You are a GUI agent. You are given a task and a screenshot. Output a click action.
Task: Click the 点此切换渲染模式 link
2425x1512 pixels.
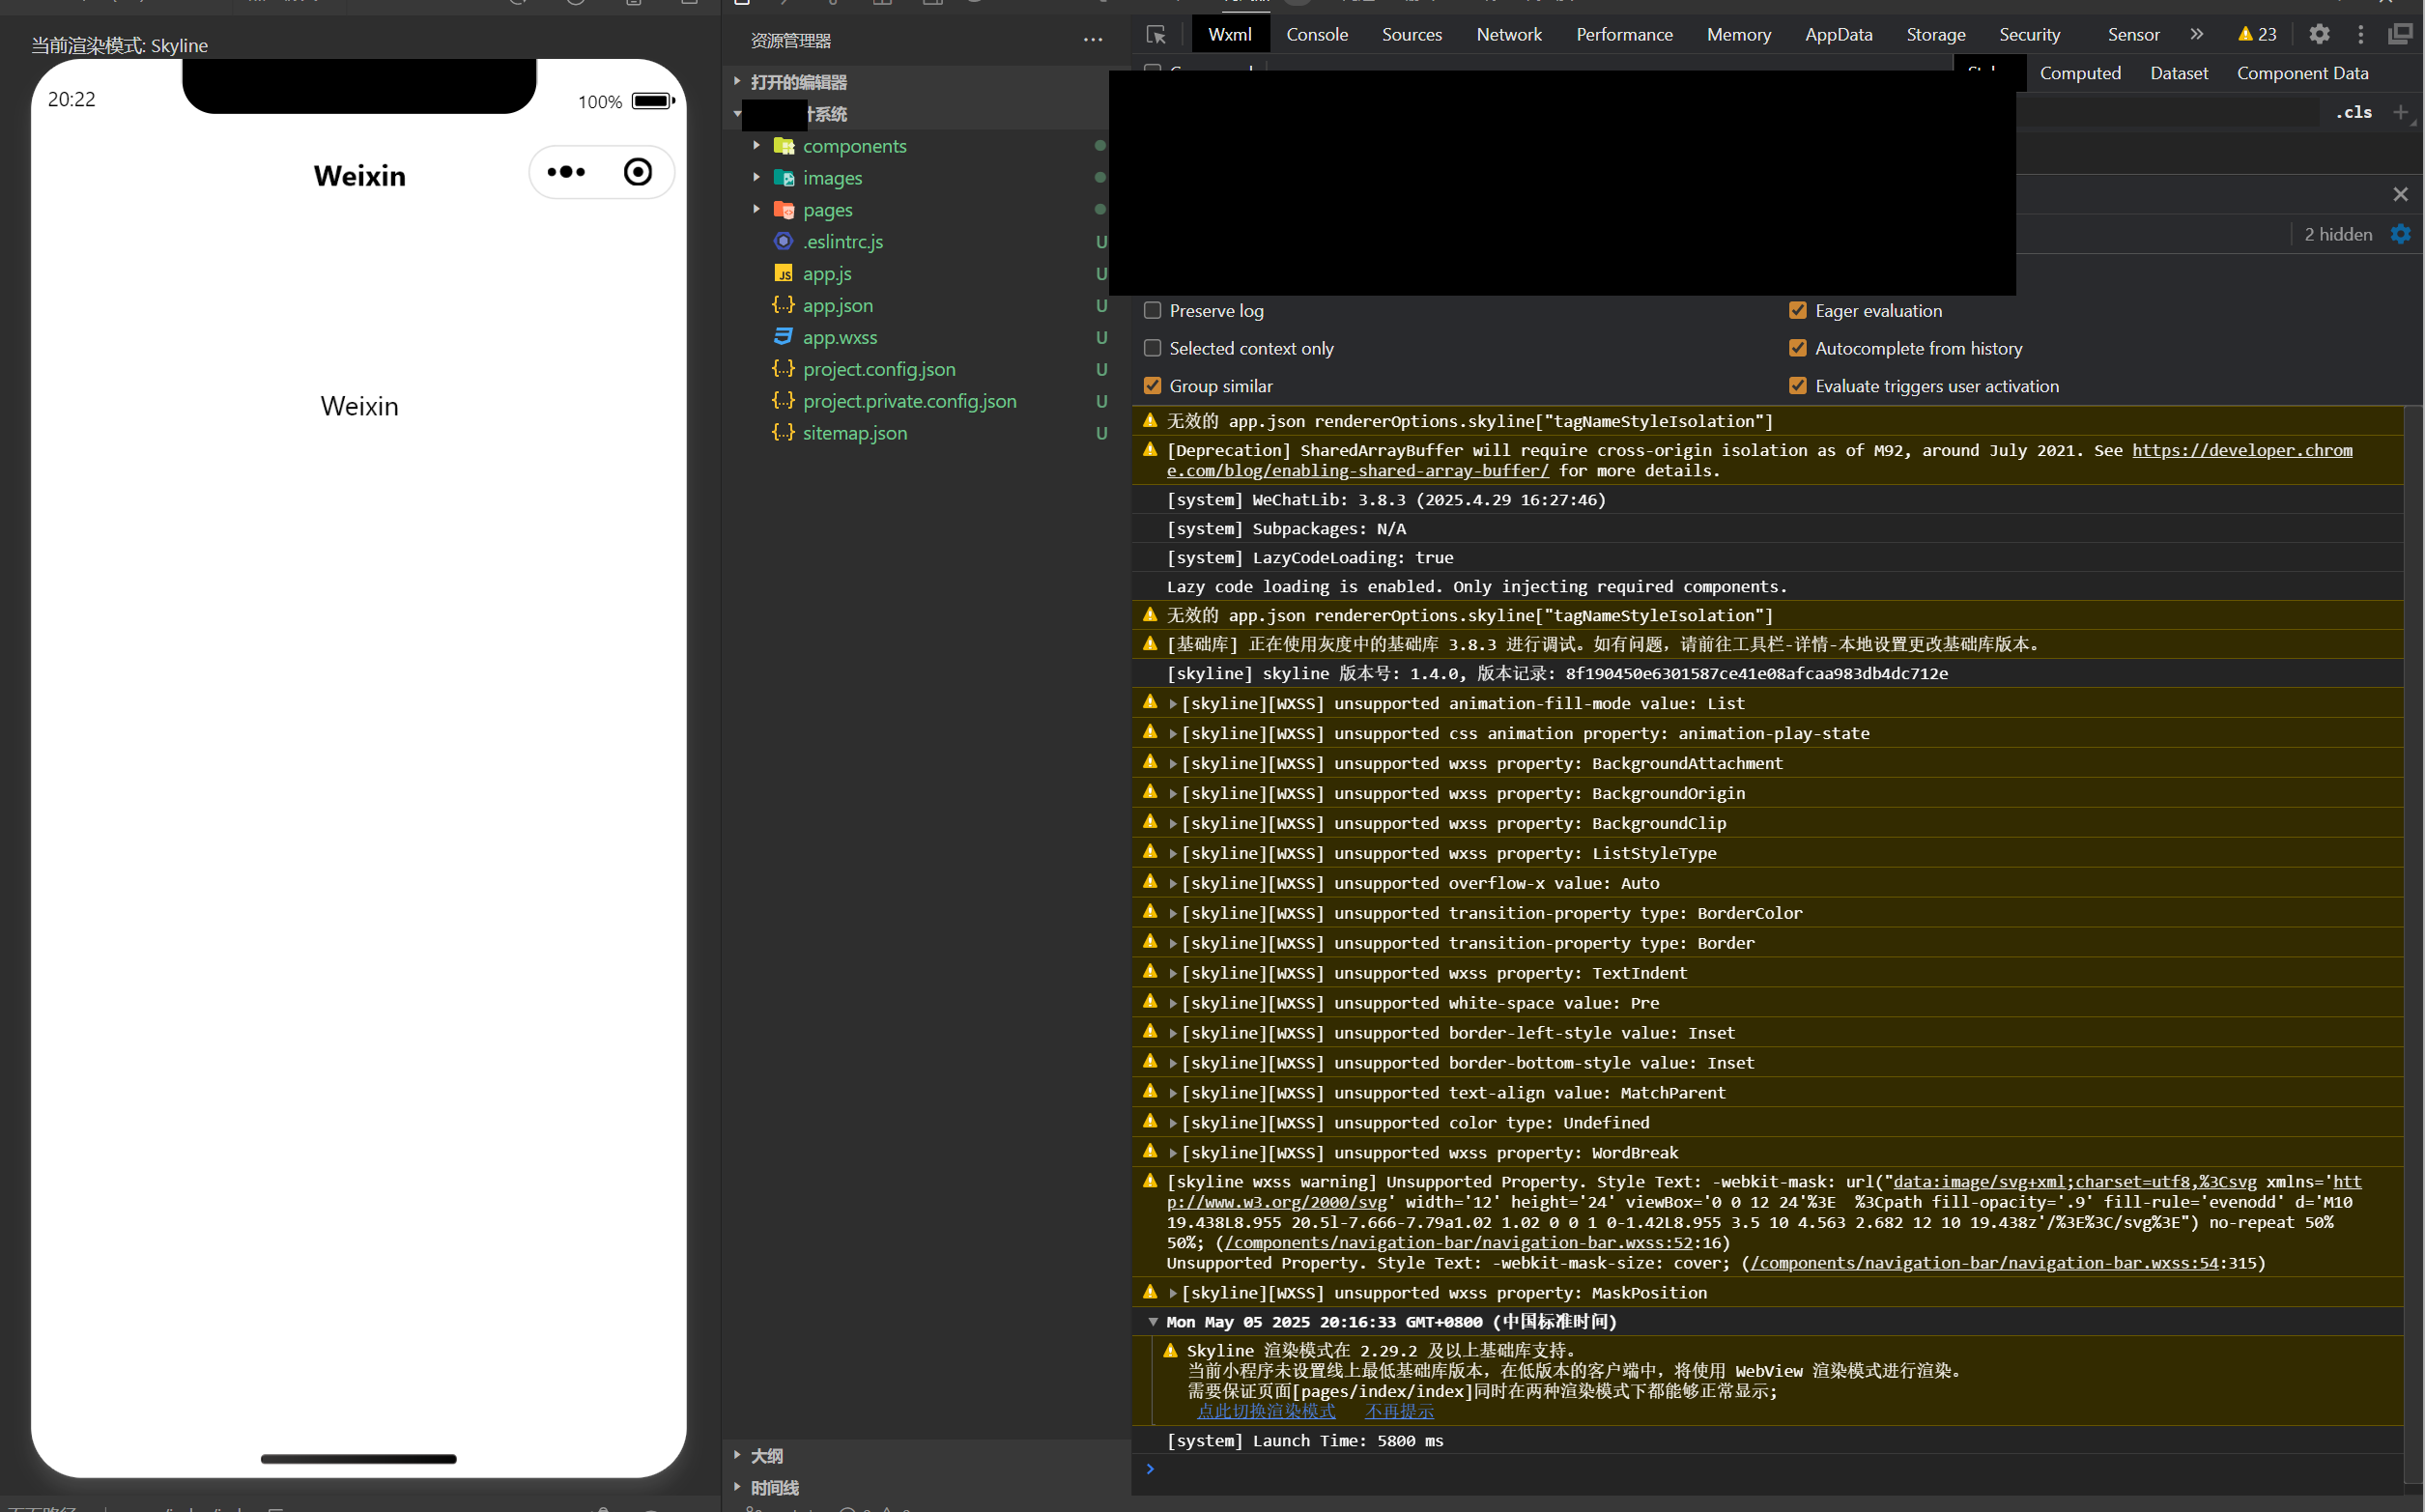1266,1411
